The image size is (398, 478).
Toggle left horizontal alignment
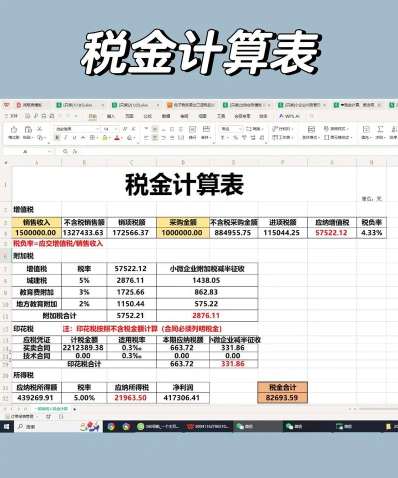[146, 138]
